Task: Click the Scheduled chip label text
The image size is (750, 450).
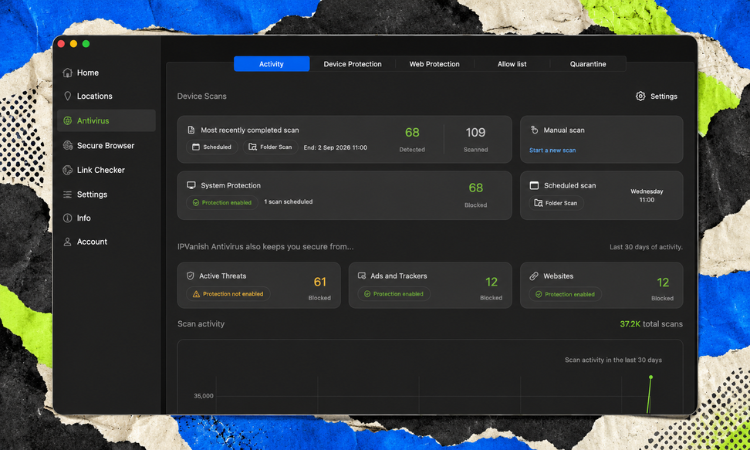Action: click(217, 147)
